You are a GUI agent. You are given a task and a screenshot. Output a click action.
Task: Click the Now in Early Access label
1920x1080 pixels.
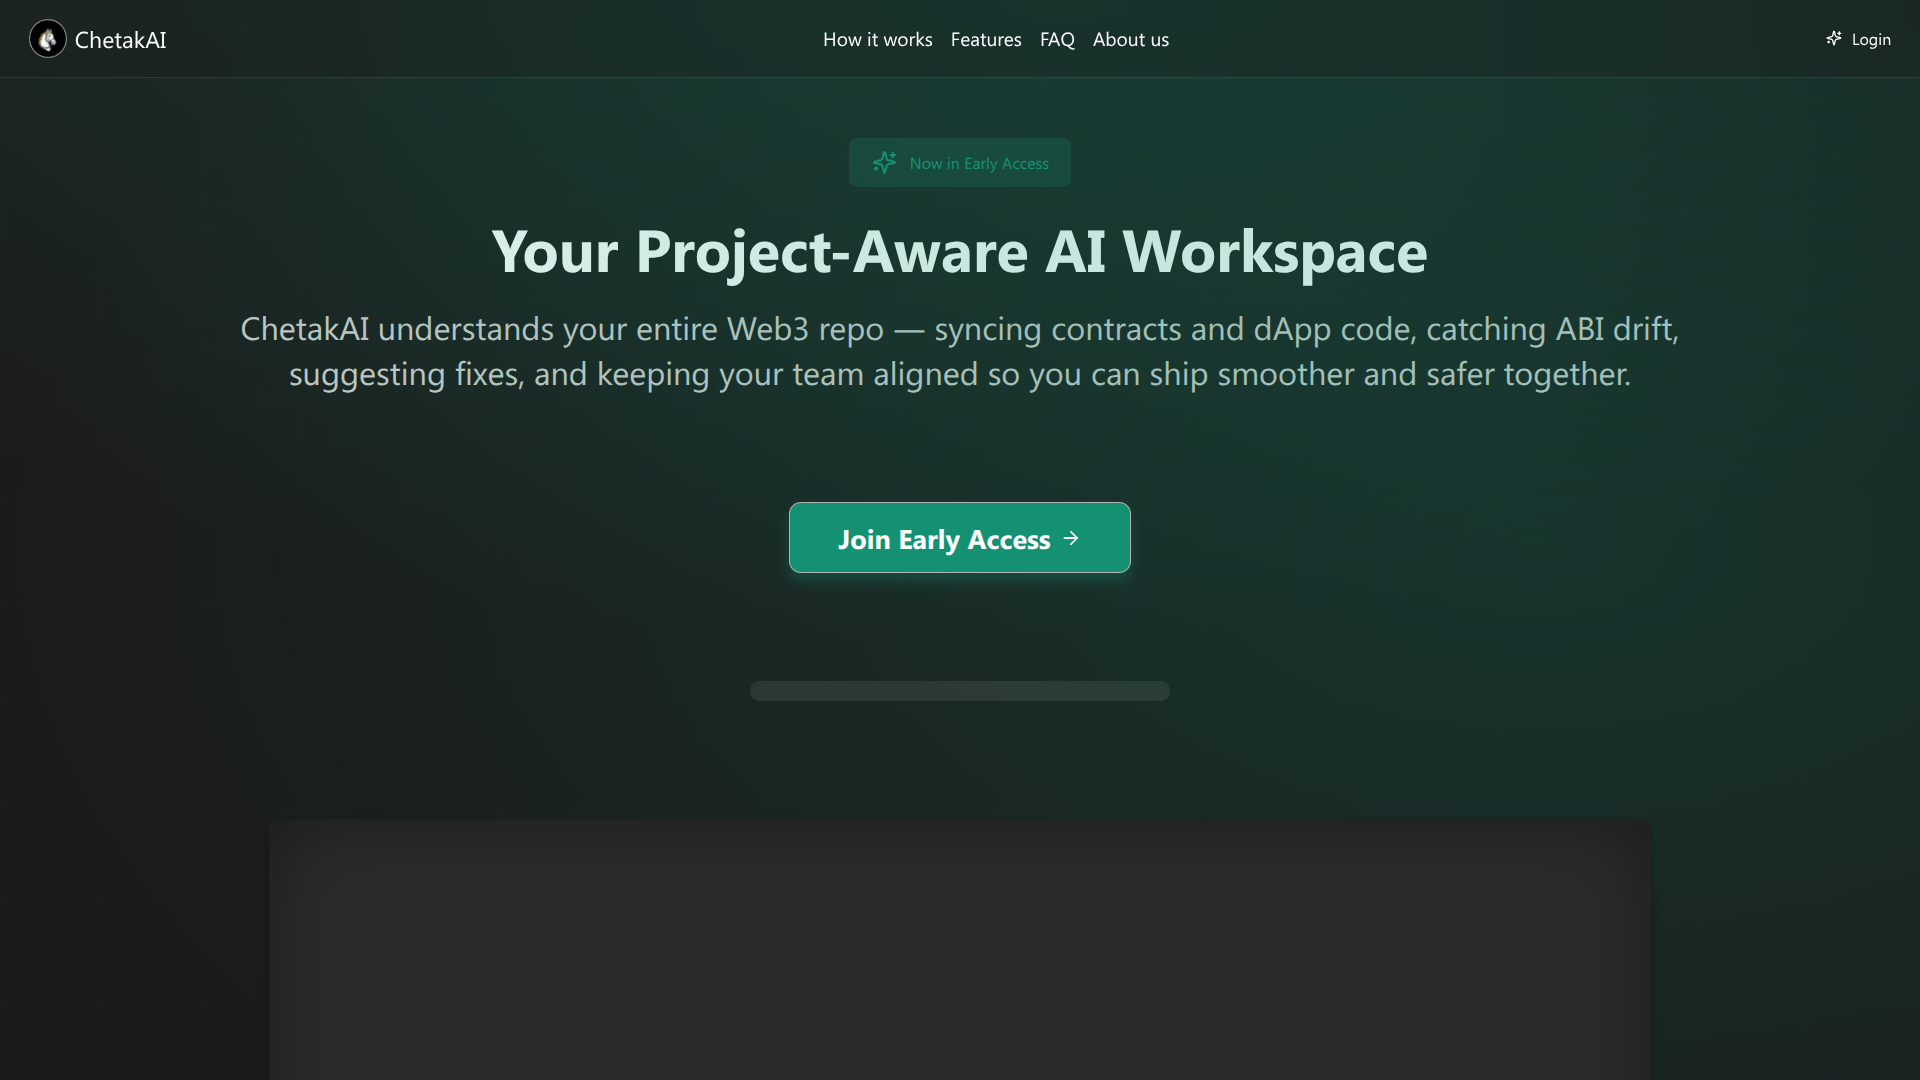[978, 164]
